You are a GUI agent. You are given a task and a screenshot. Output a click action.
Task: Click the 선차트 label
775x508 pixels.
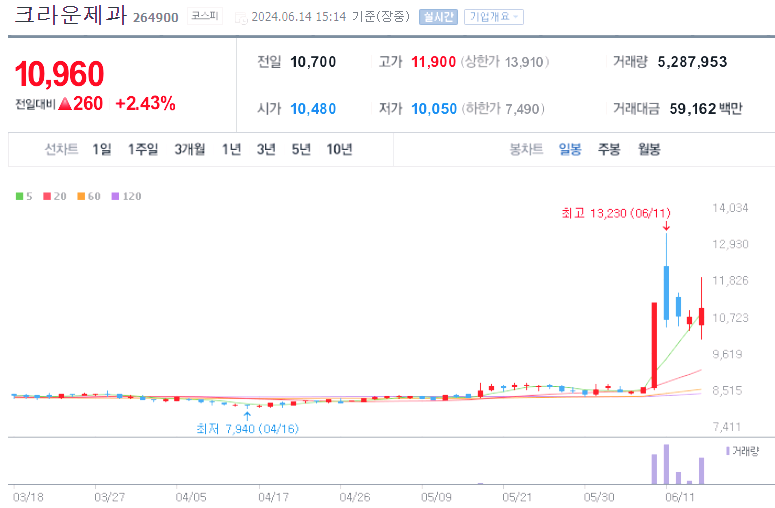tap(61, 149)
